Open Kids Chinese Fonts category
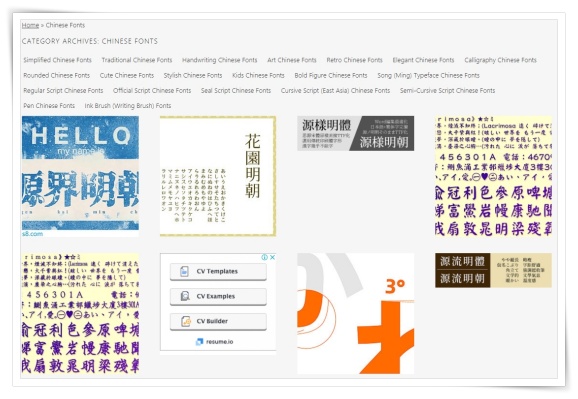The width and height of the screenshot is (578, 399). pos(258,75)
